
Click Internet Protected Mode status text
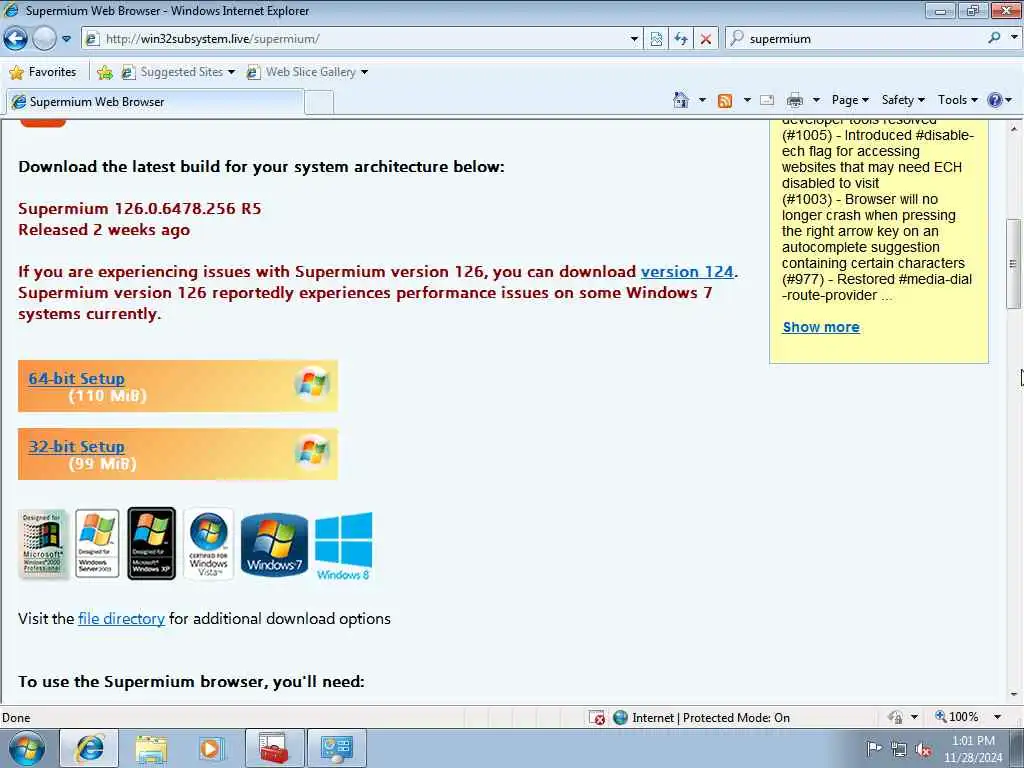tap(711, 718)
